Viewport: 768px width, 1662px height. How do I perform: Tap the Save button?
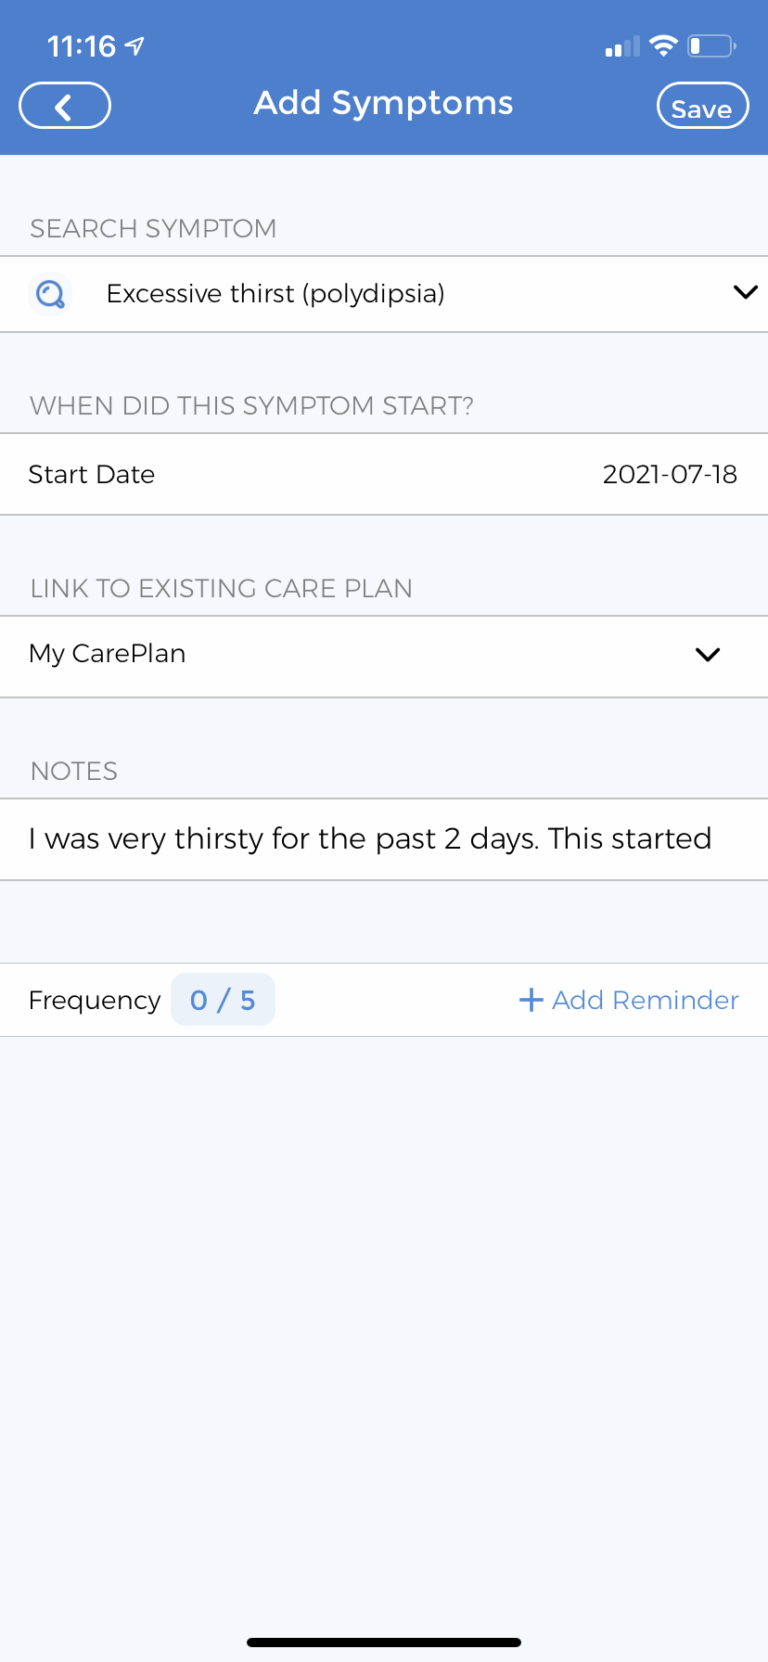click(702, 106)
